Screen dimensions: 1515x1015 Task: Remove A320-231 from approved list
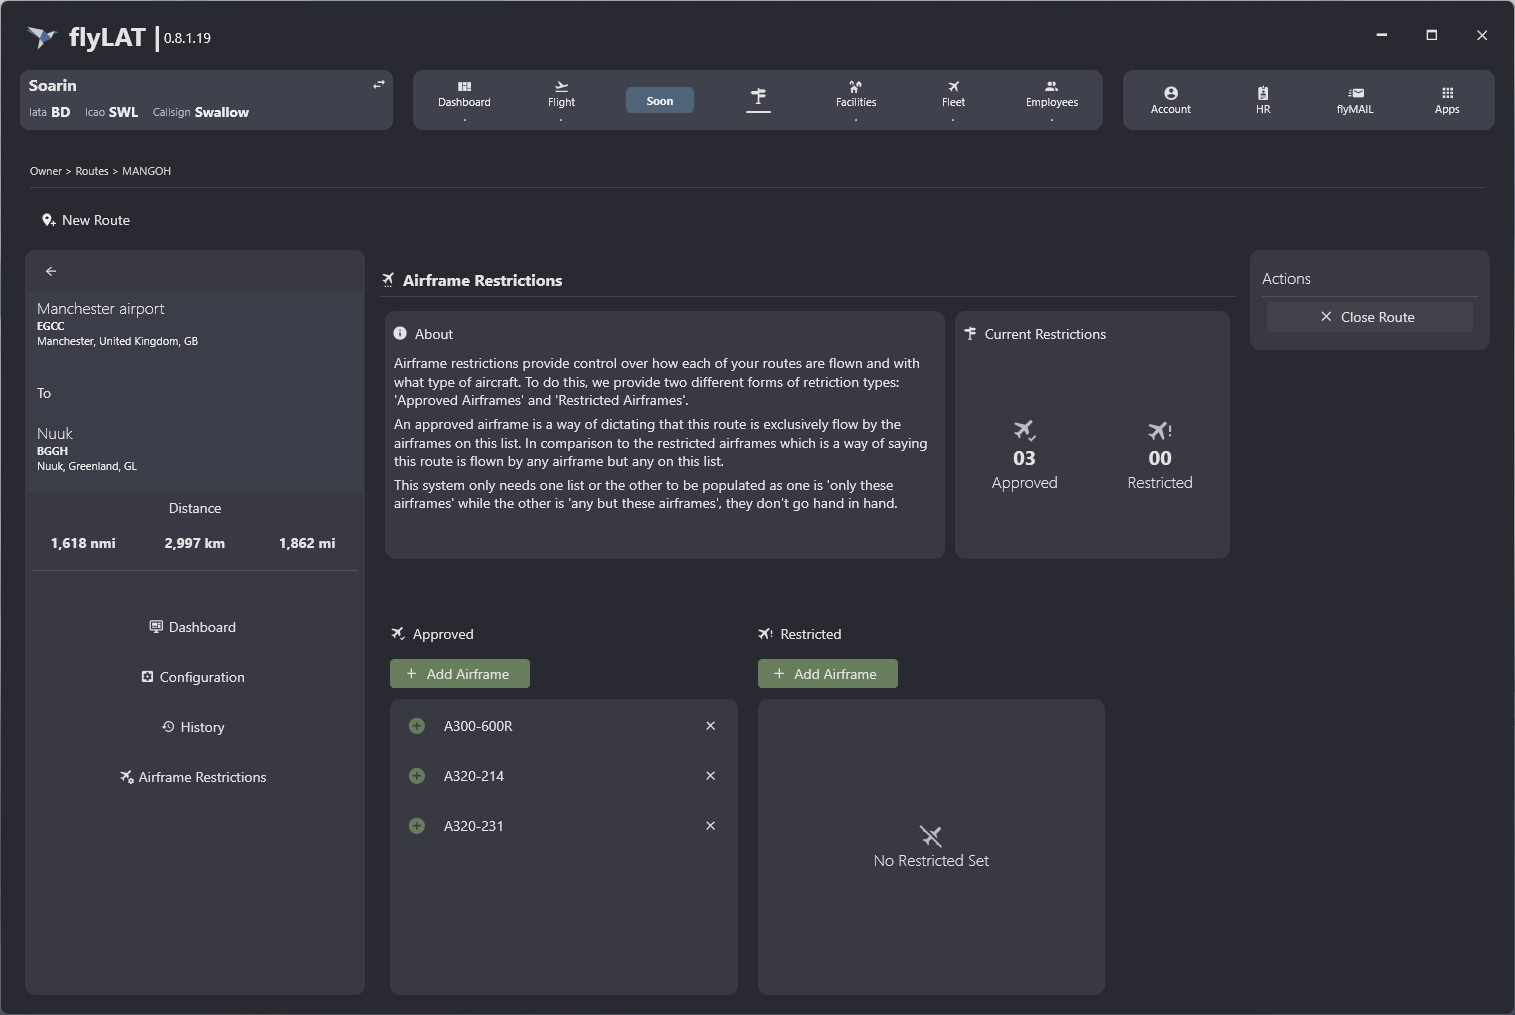point(710,826)
